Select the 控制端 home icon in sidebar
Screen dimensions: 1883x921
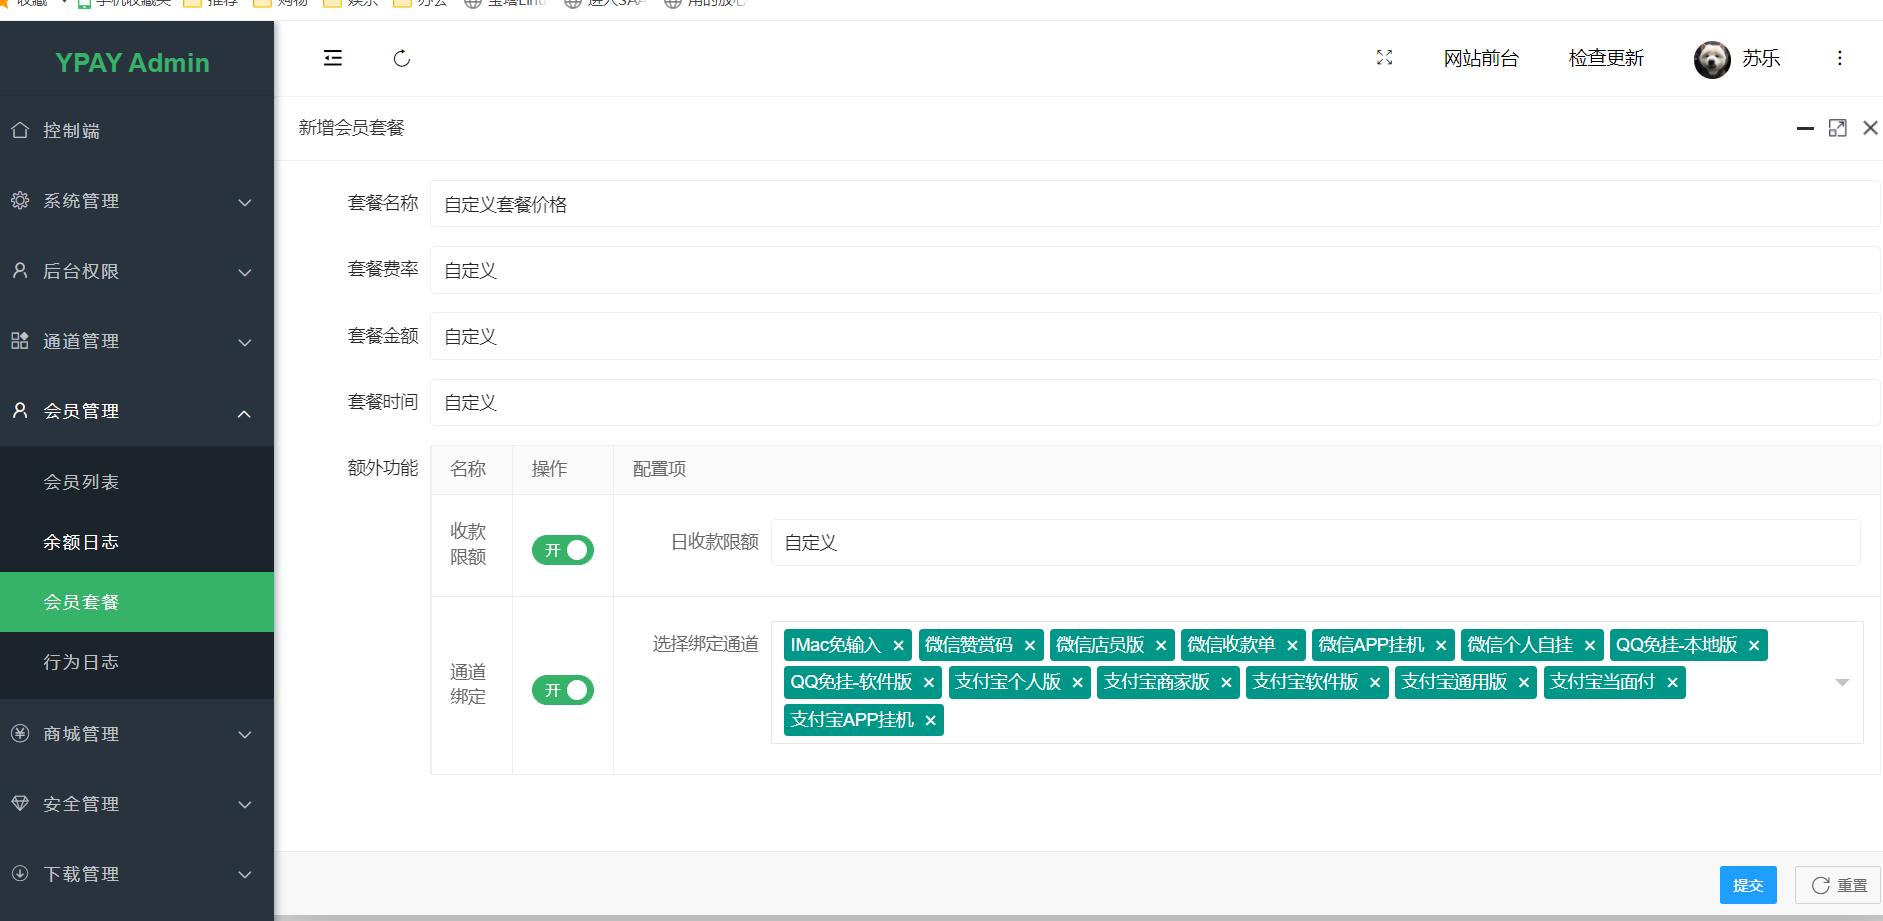(x=19, y=130)
